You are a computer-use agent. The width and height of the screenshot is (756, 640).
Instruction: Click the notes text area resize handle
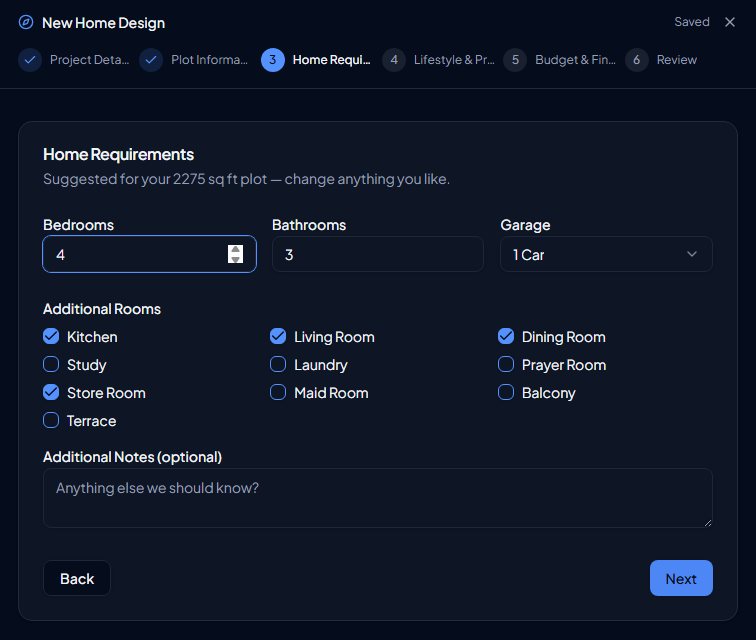click(707, 523)
